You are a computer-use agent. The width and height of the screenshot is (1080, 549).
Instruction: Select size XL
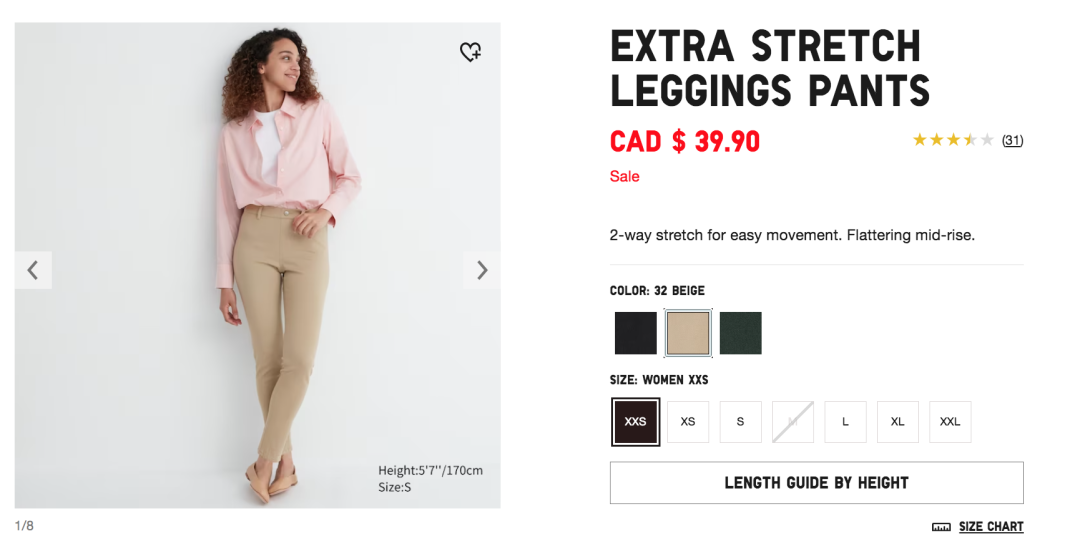(898, 422)
